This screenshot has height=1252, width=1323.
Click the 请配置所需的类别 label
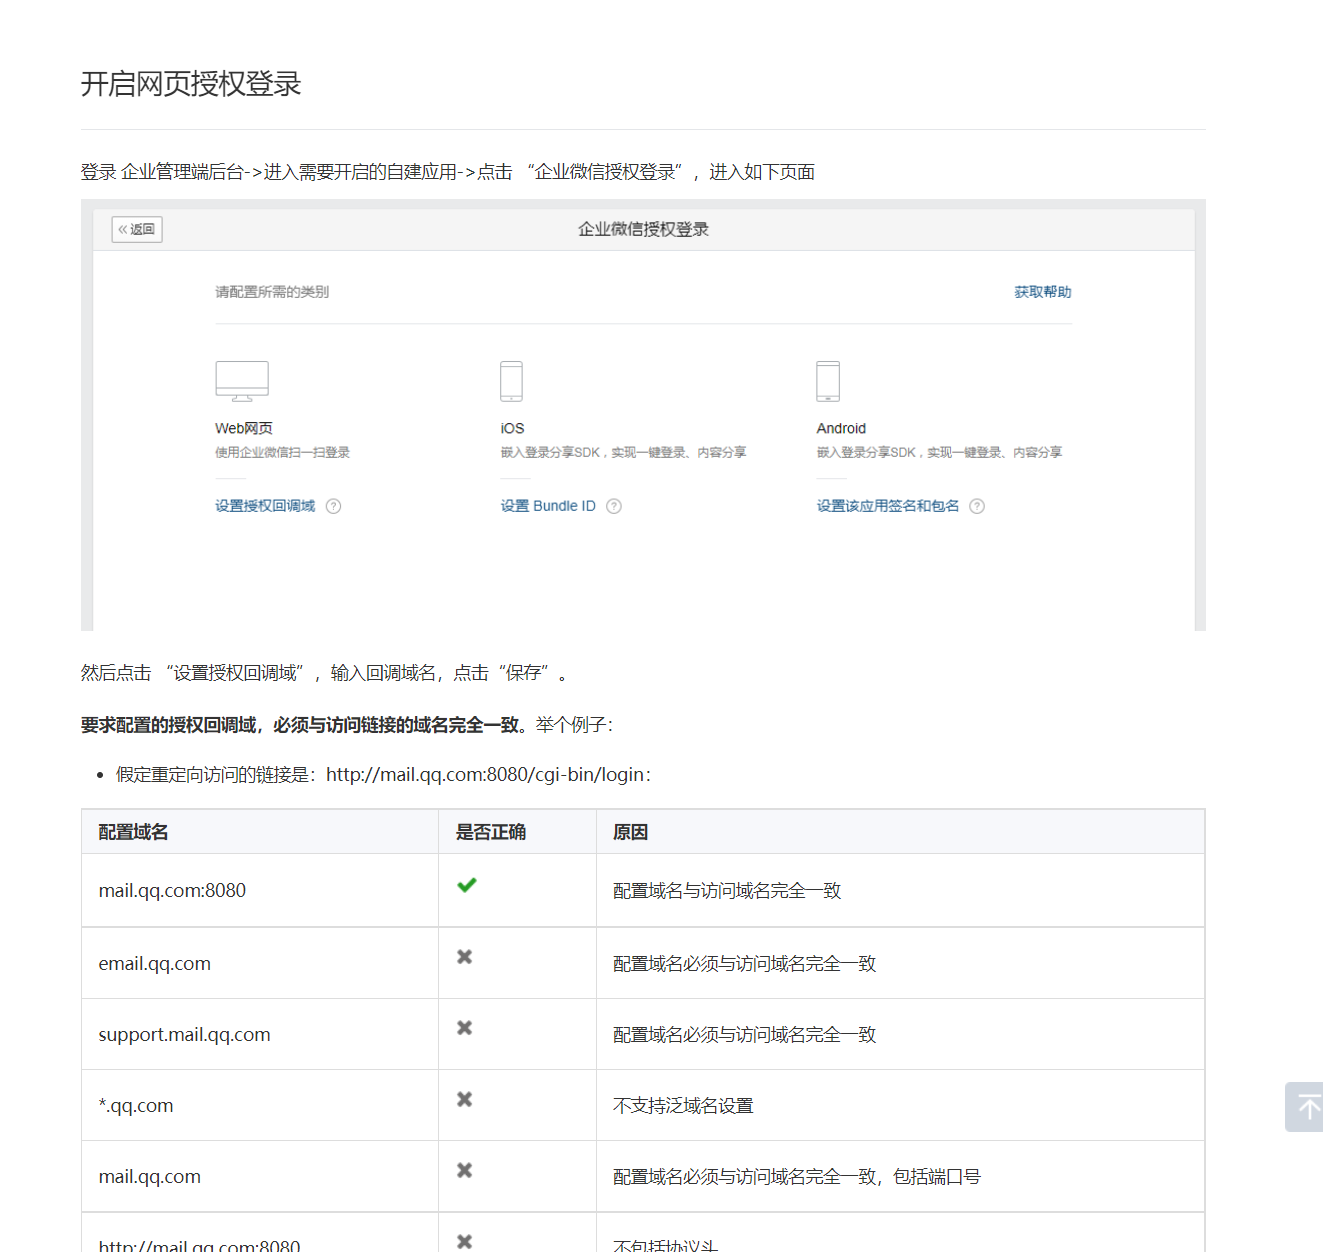point(272,292)
